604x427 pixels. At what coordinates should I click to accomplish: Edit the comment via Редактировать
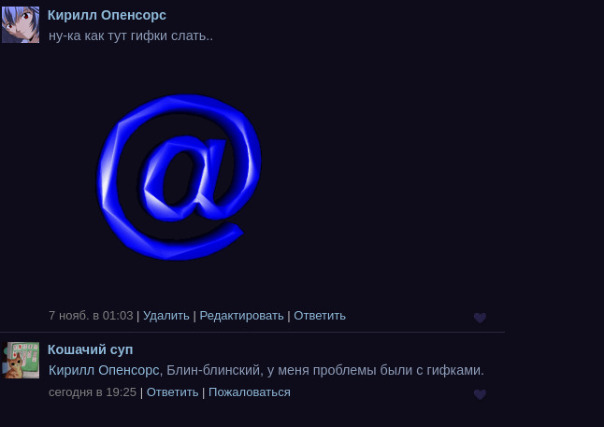[242, 316]
